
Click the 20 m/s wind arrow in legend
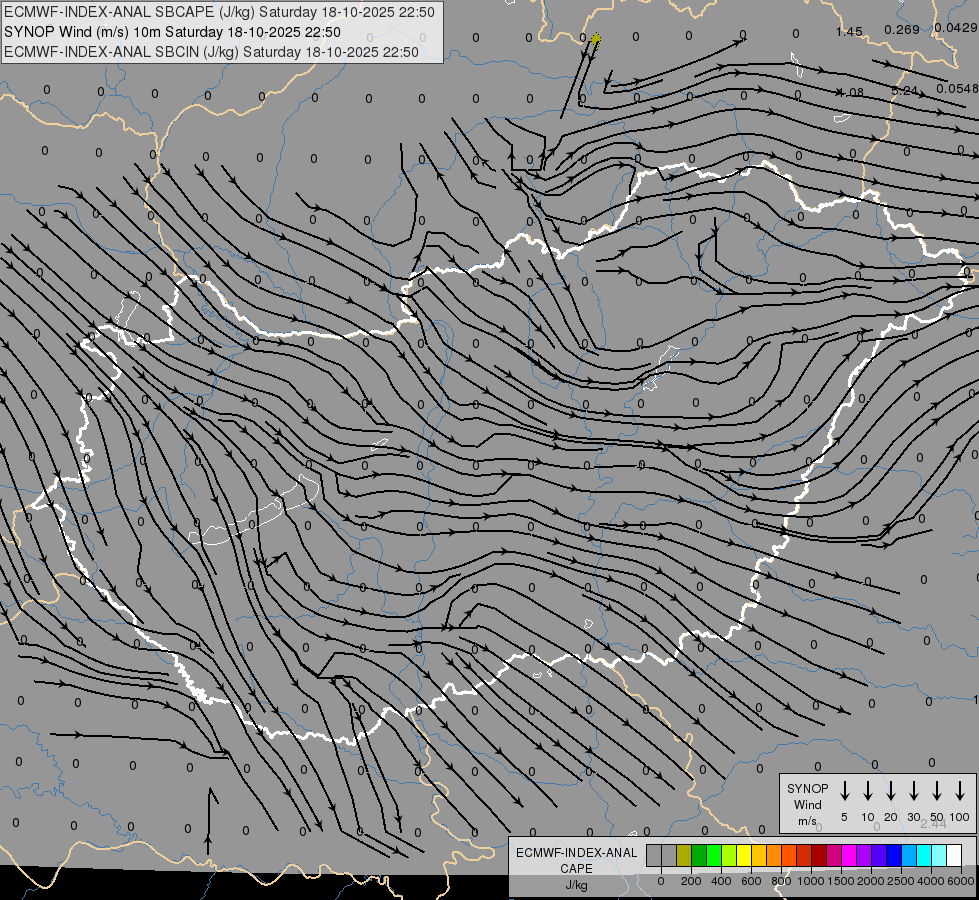tap(891, 791)
